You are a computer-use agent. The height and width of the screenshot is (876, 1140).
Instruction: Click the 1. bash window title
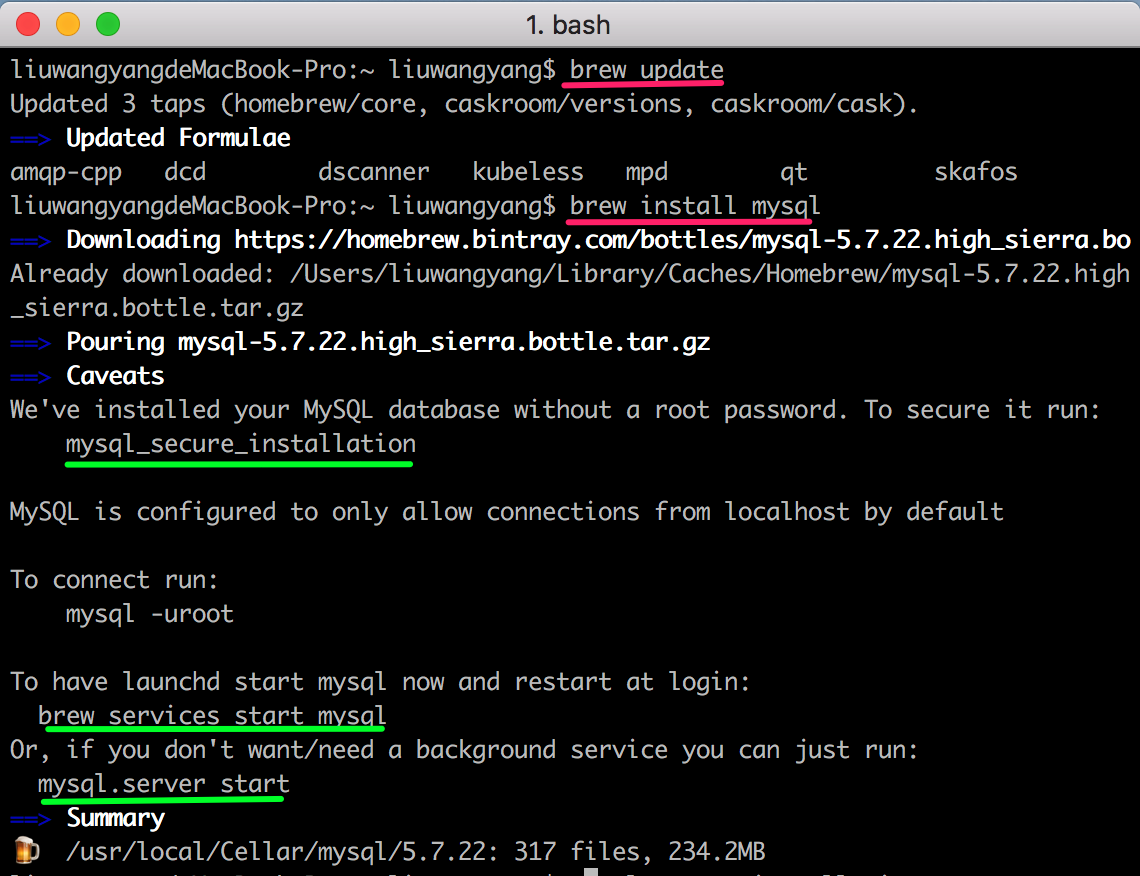coord(570,24)
